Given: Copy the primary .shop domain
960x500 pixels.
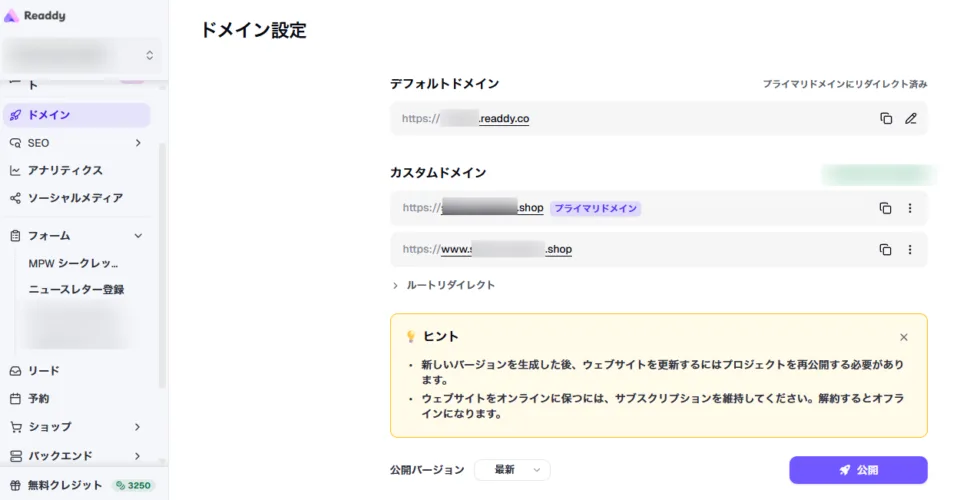Looking at the screenshot, I should coord(885,209).
